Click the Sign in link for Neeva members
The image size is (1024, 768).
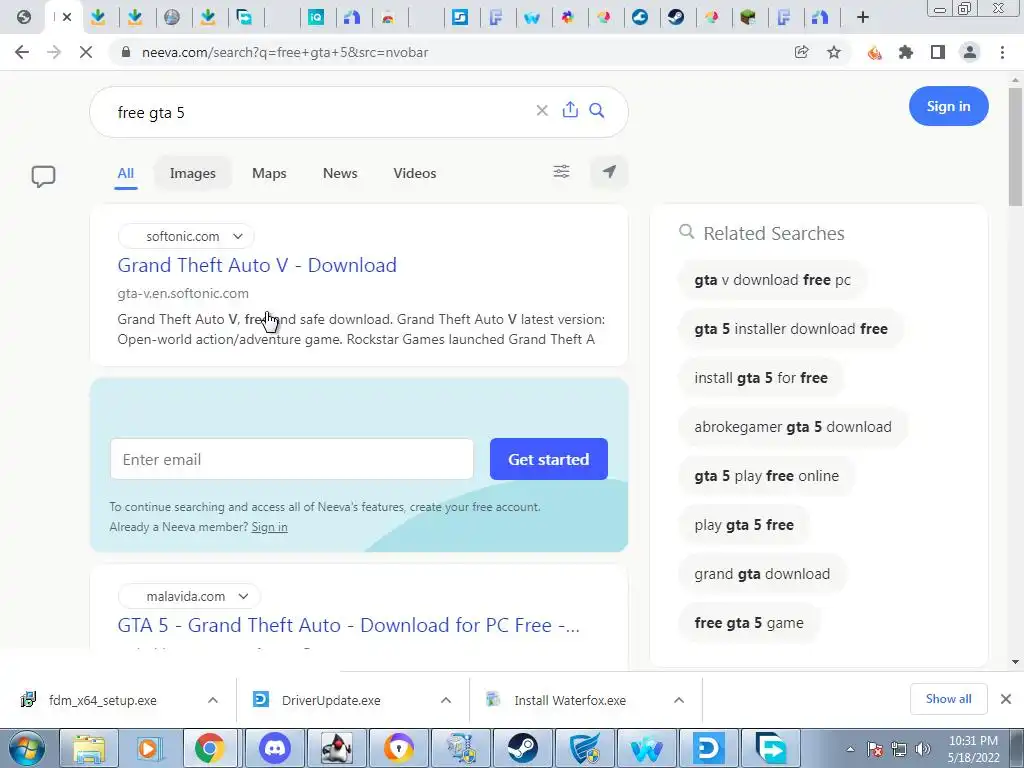pyautogui.click(x=269, y=527)
